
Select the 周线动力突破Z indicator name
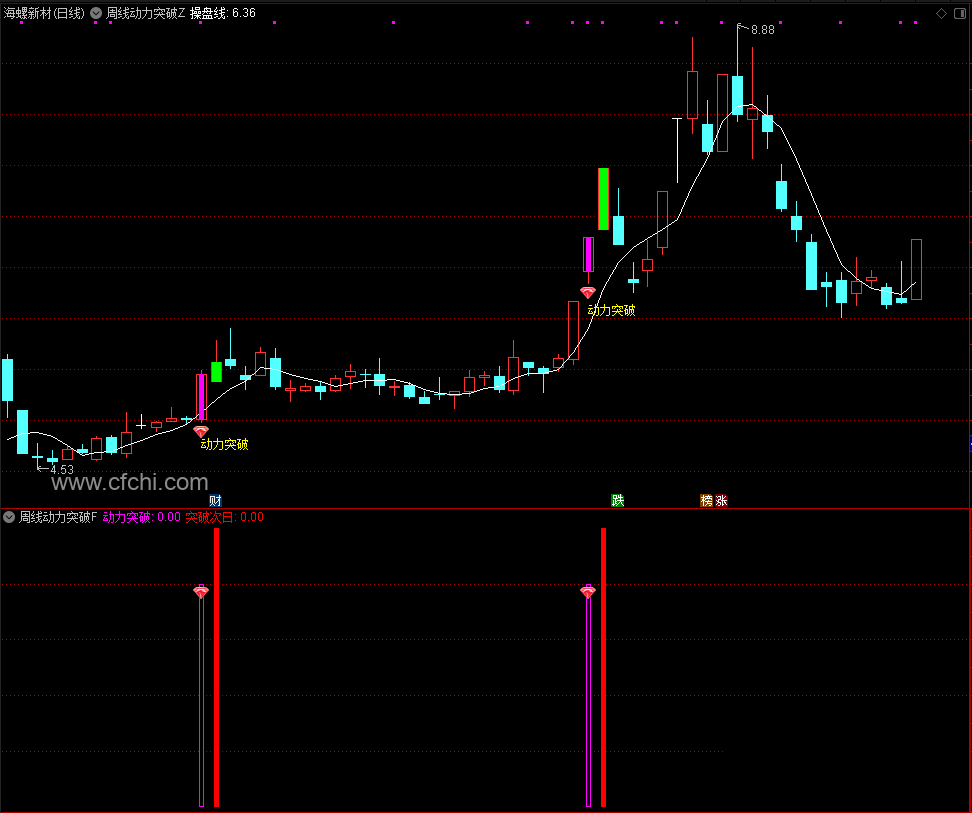tap(146, 13)
